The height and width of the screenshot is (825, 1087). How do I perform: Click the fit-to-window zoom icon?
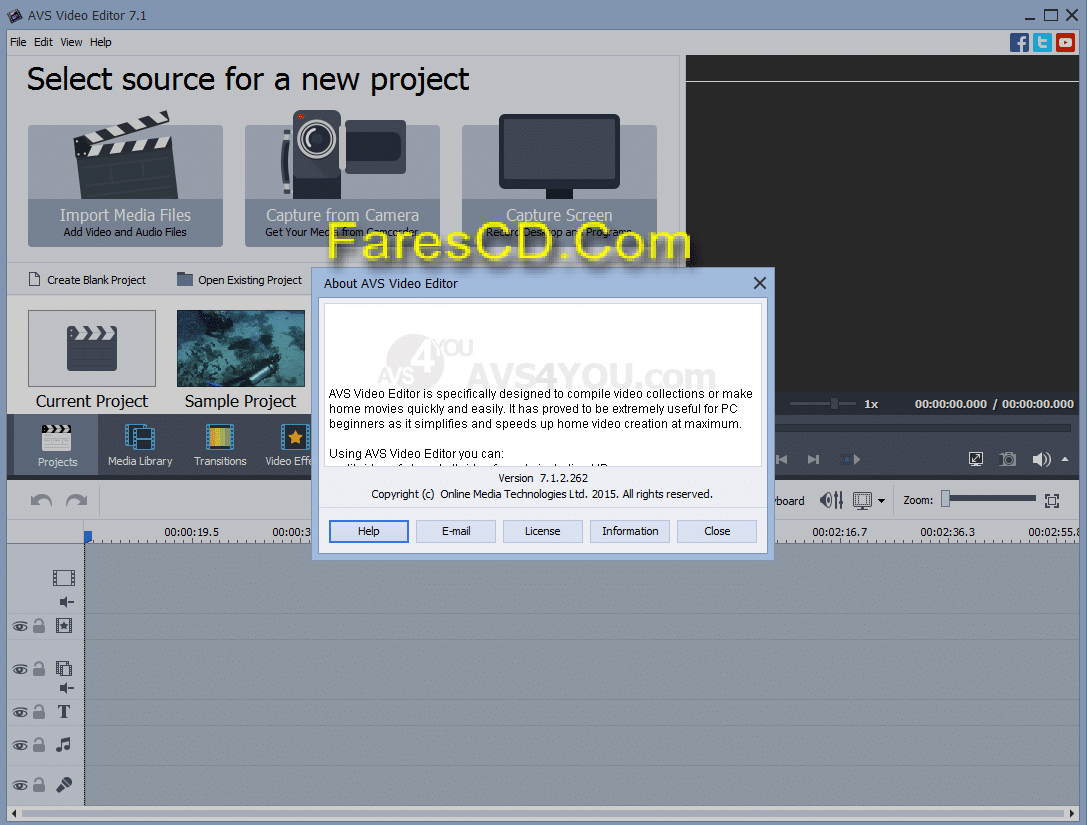pos(1052,501)
